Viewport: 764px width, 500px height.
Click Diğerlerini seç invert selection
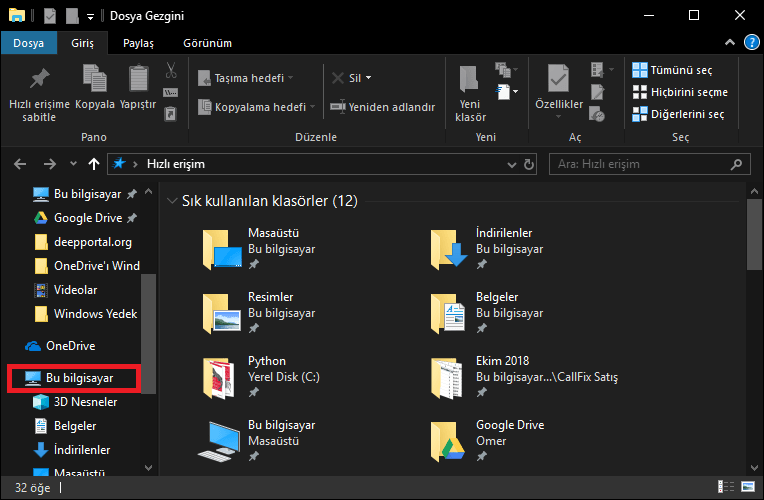coord(678,114)
